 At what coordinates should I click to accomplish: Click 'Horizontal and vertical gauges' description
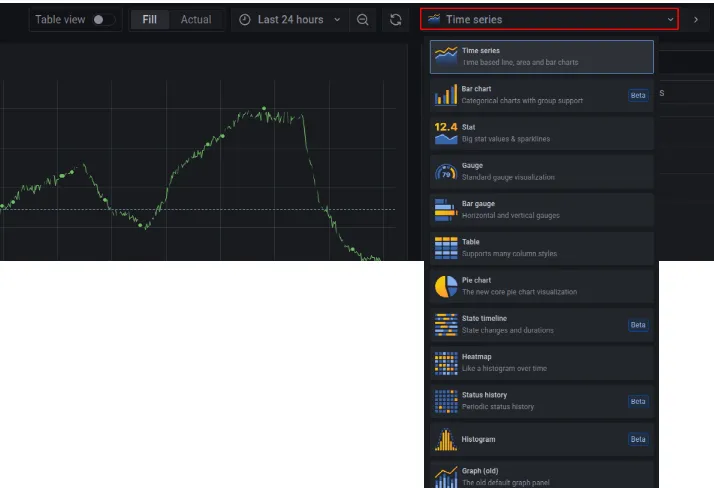tap(510, 215)
